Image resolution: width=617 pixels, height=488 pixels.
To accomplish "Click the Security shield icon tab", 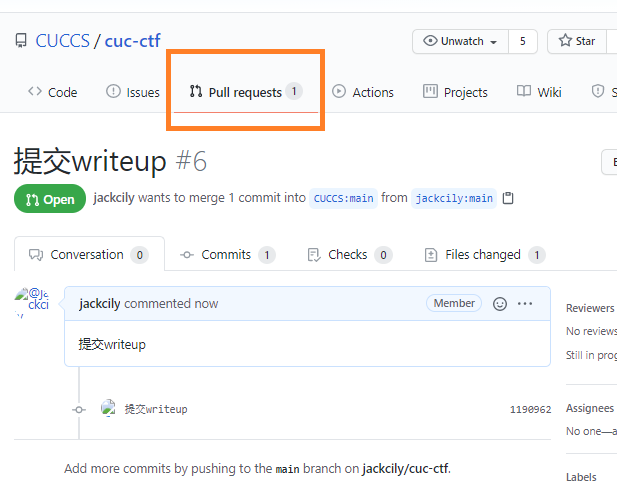I will (x=598, y=91).
